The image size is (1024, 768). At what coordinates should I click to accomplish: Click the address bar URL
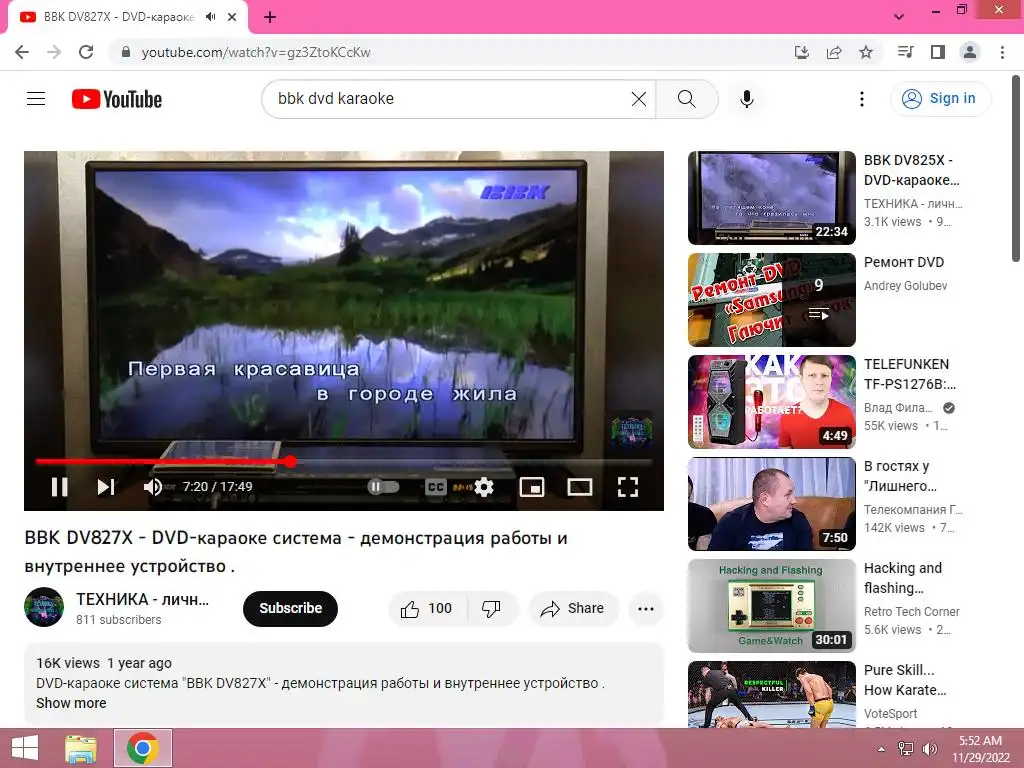tap(256, 52)
